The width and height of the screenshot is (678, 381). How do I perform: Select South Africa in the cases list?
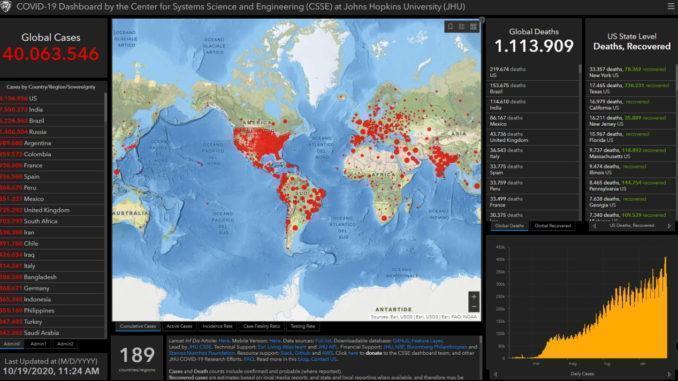[52, 221]
